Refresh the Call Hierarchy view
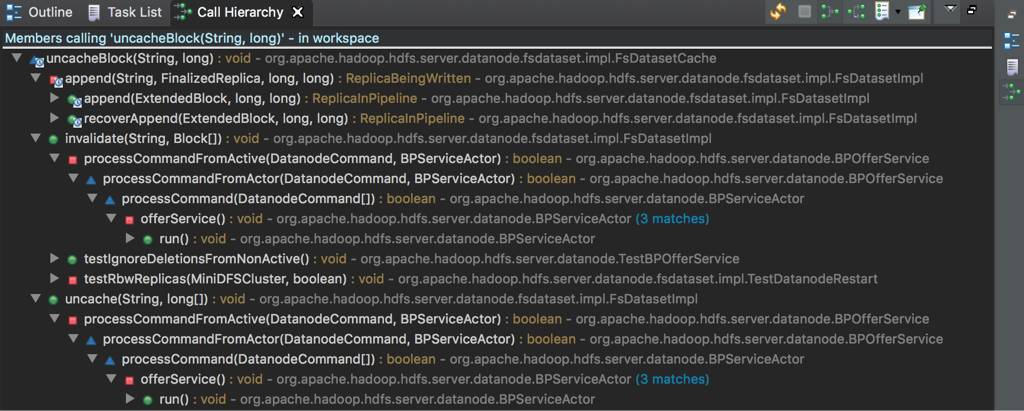The width and height of the screenshot is (1024, 411). 778,11
